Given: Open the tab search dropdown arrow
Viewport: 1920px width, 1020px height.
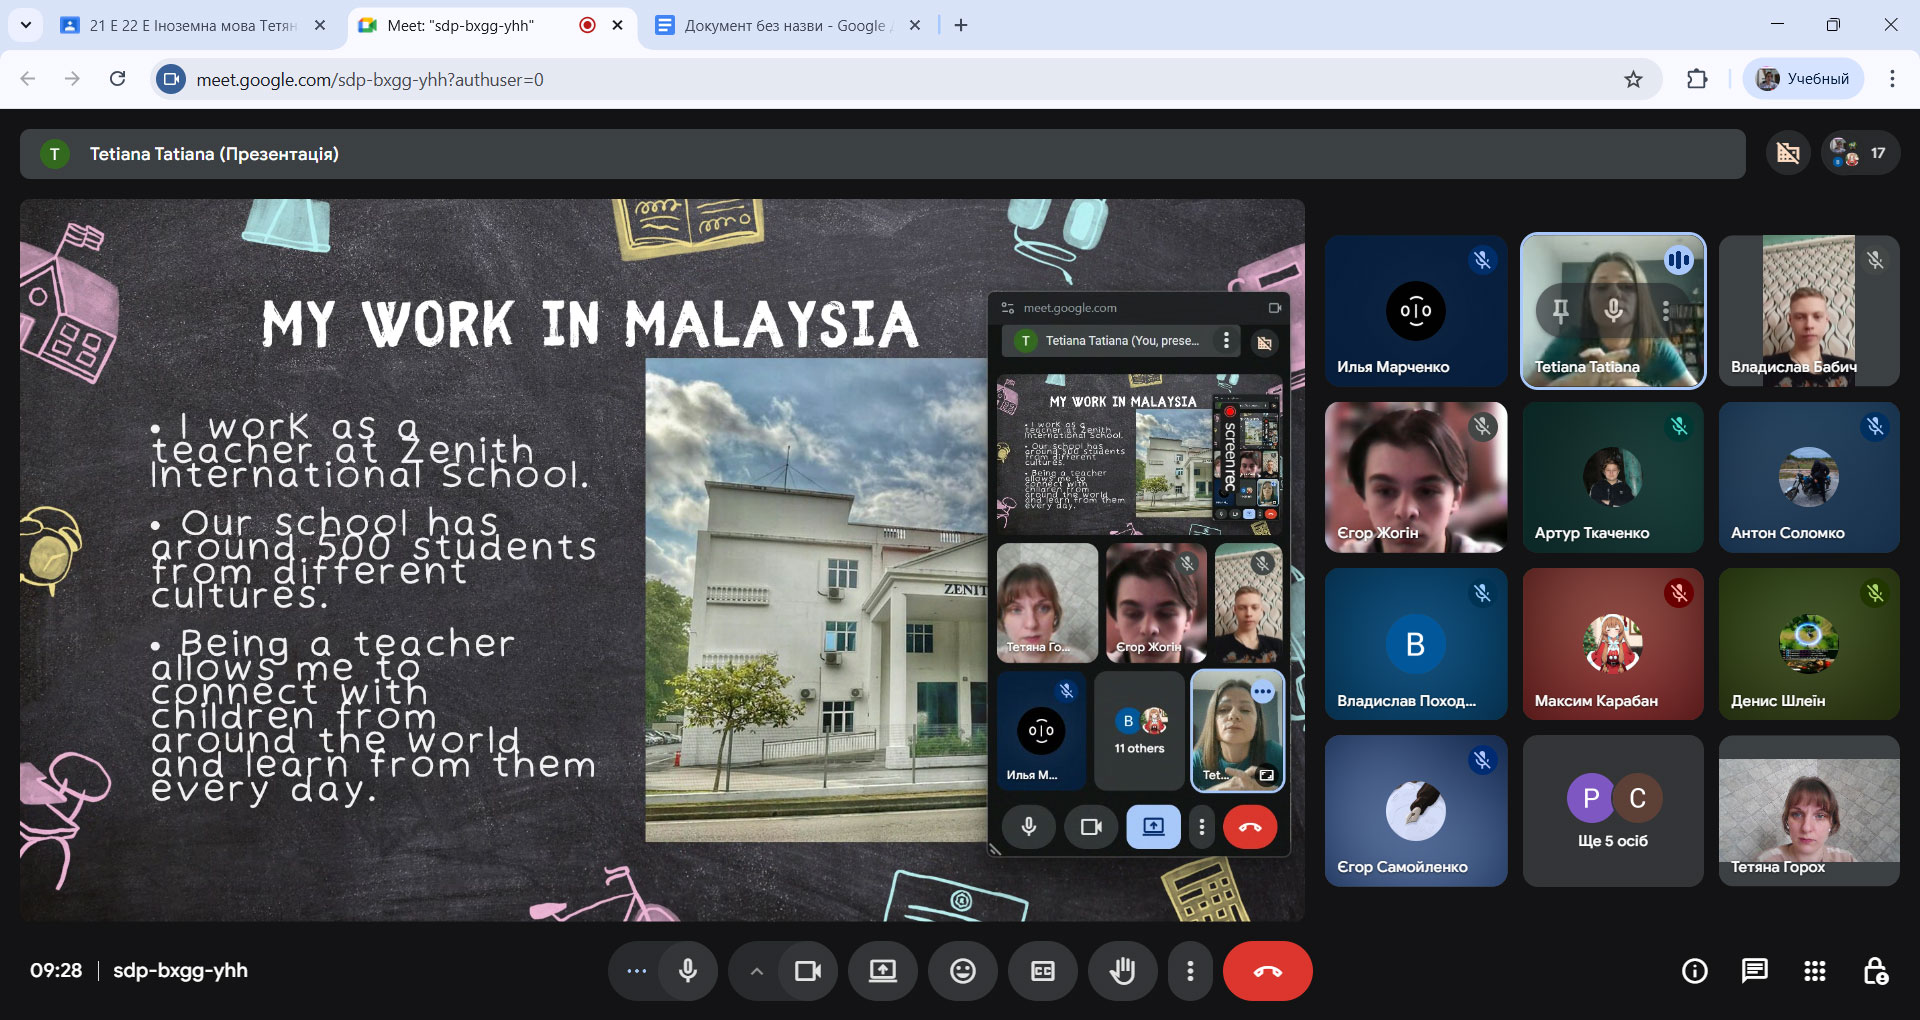Looking at the screenshot, I should click(26, 25).
